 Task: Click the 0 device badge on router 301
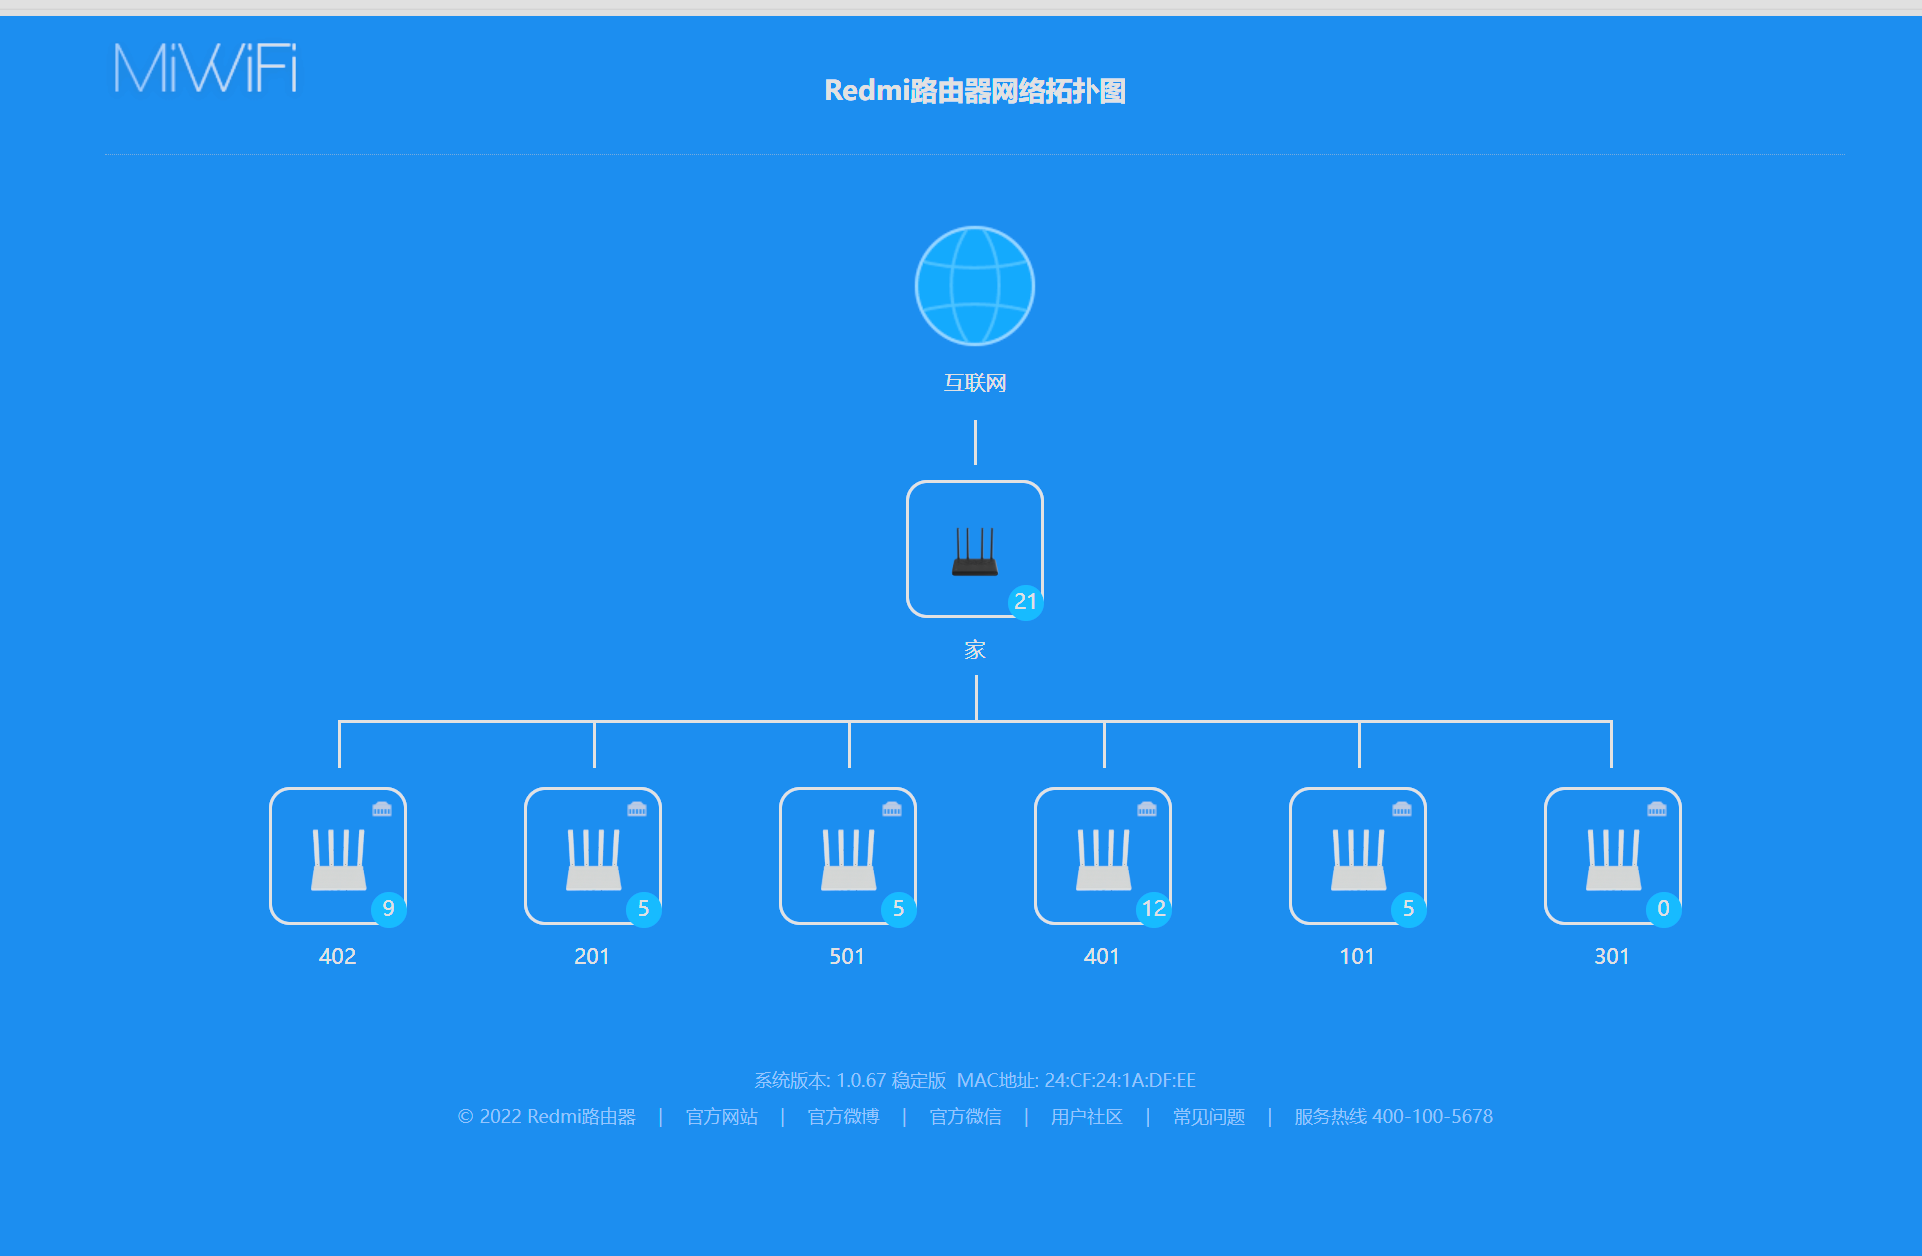click(1663, 909)
